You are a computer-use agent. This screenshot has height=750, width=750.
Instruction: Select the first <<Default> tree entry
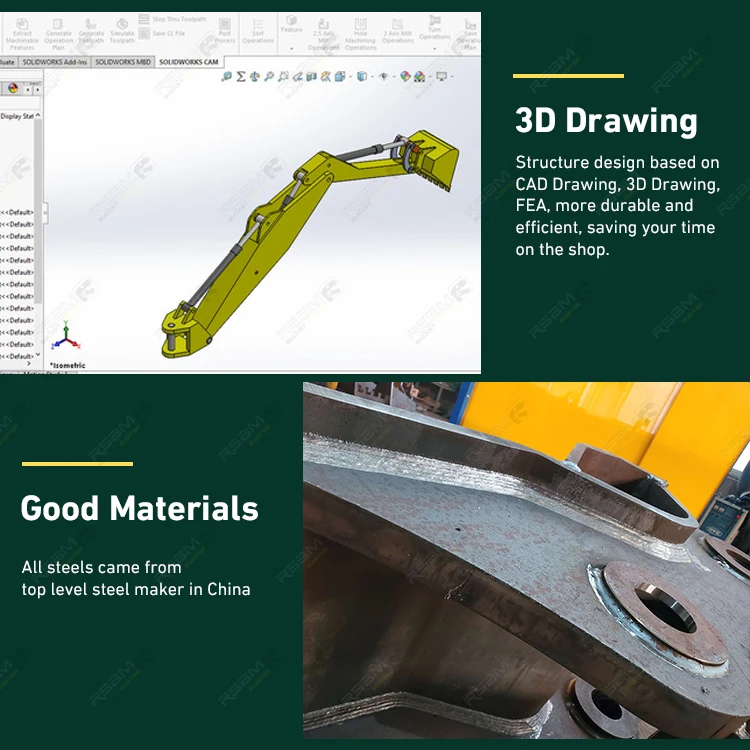point(17,212)
